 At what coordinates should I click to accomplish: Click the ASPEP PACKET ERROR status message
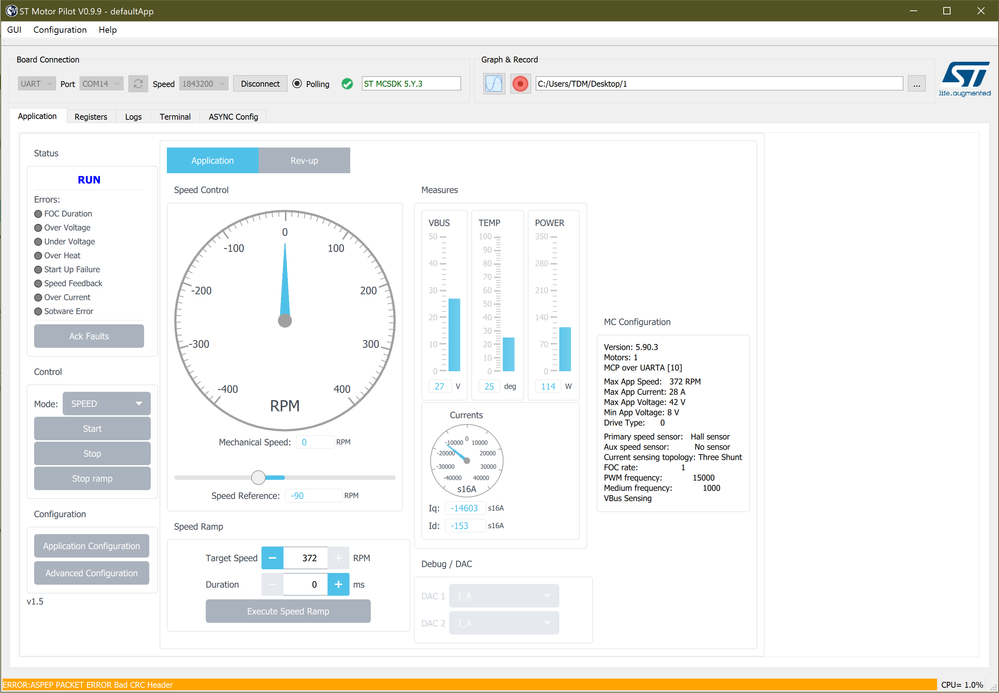coord(87,685)
